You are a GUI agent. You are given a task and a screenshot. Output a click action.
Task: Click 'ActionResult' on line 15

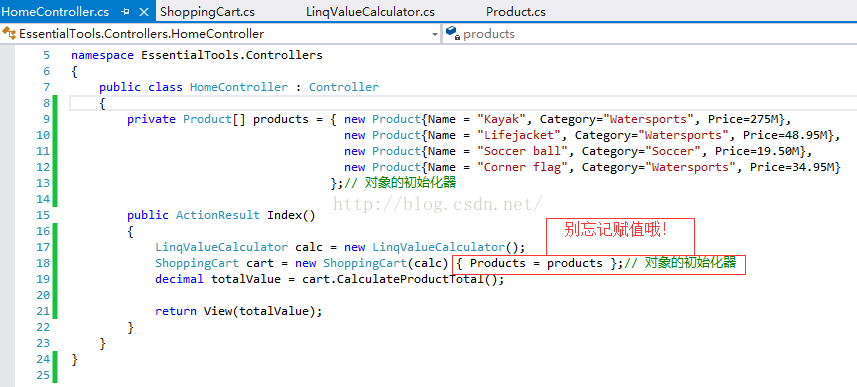(218, 215)
